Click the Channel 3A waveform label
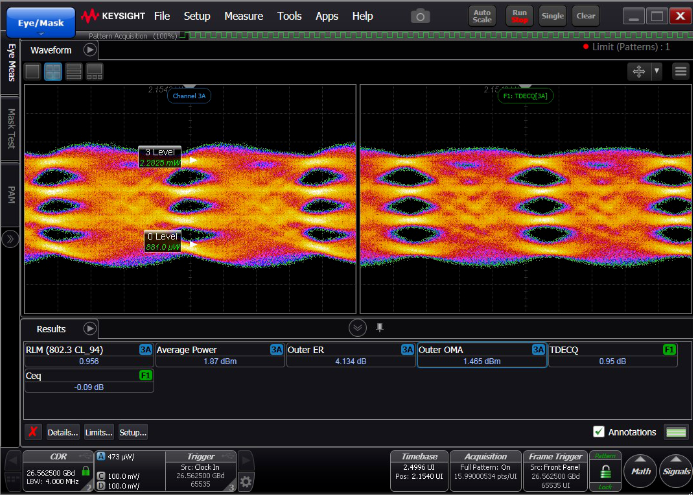This screenshot has height=495, width=693. point(189,96)
